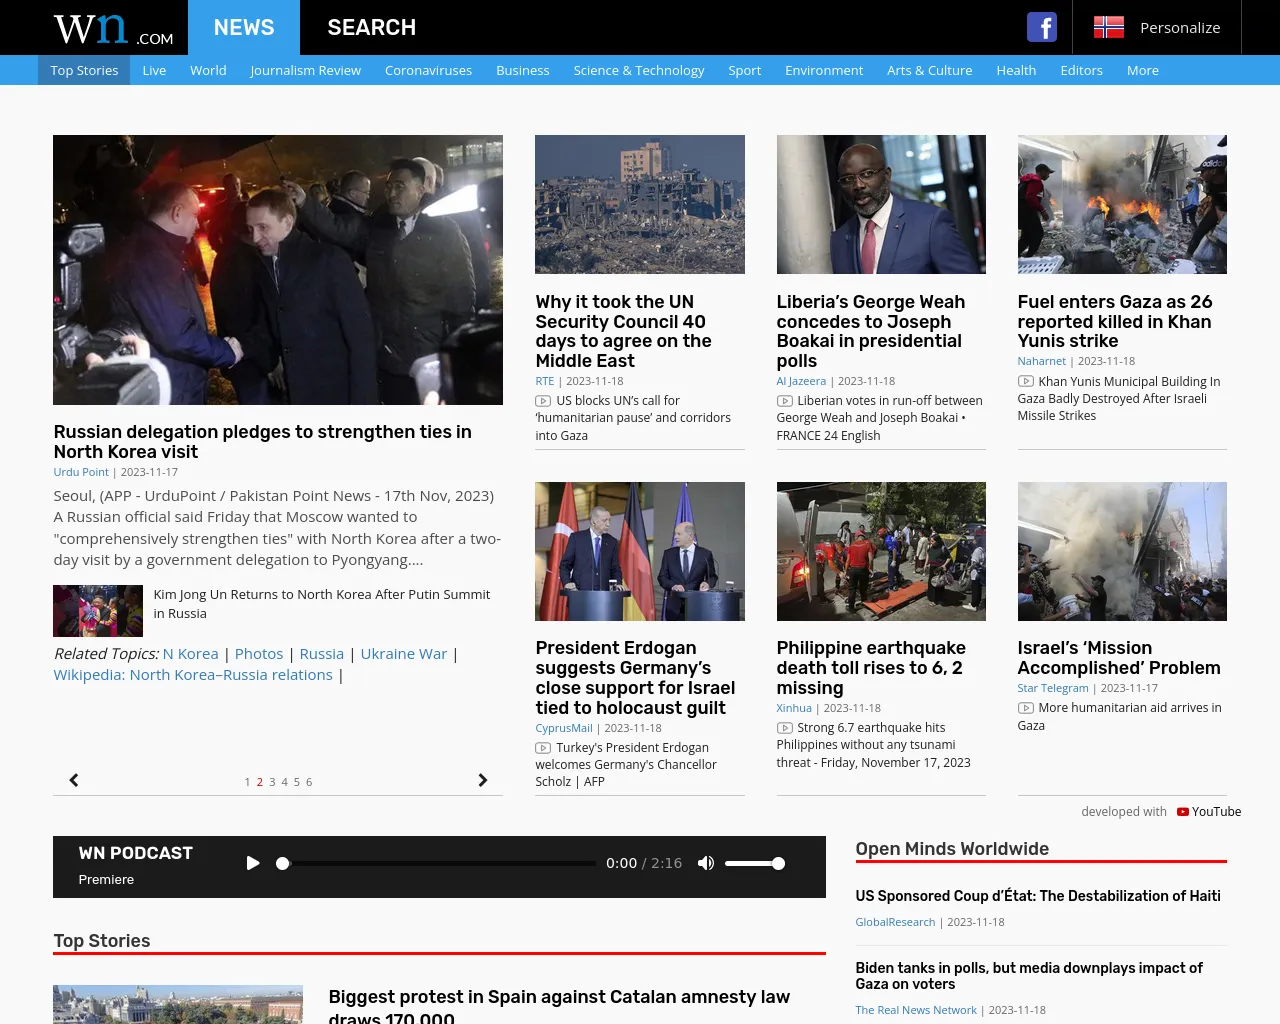
Task: Open the Personalize options
Action: click(1179, 28)
